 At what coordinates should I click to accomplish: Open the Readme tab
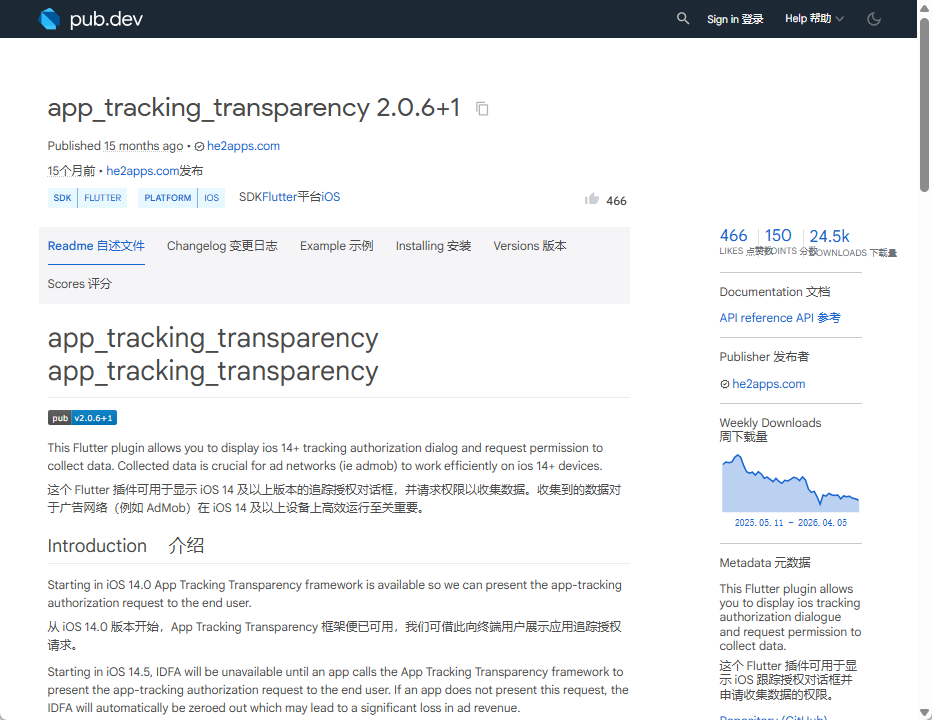pos(96,246)
